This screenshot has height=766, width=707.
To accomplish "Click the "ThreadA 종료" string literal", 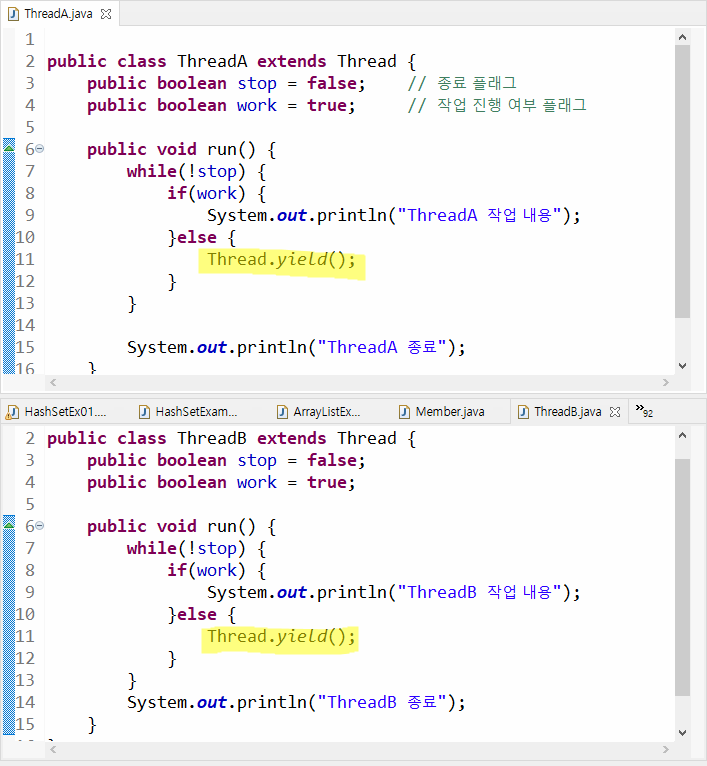I will (382, 347).
